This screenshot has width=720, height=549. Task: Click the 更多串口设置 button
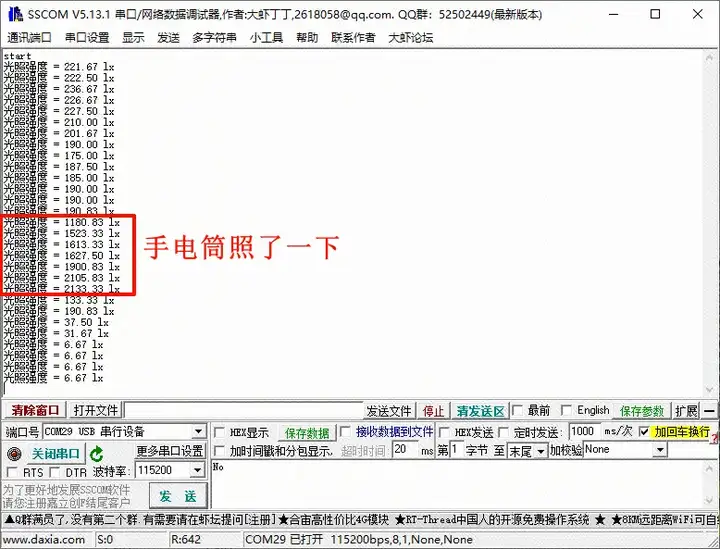[170, 451]
